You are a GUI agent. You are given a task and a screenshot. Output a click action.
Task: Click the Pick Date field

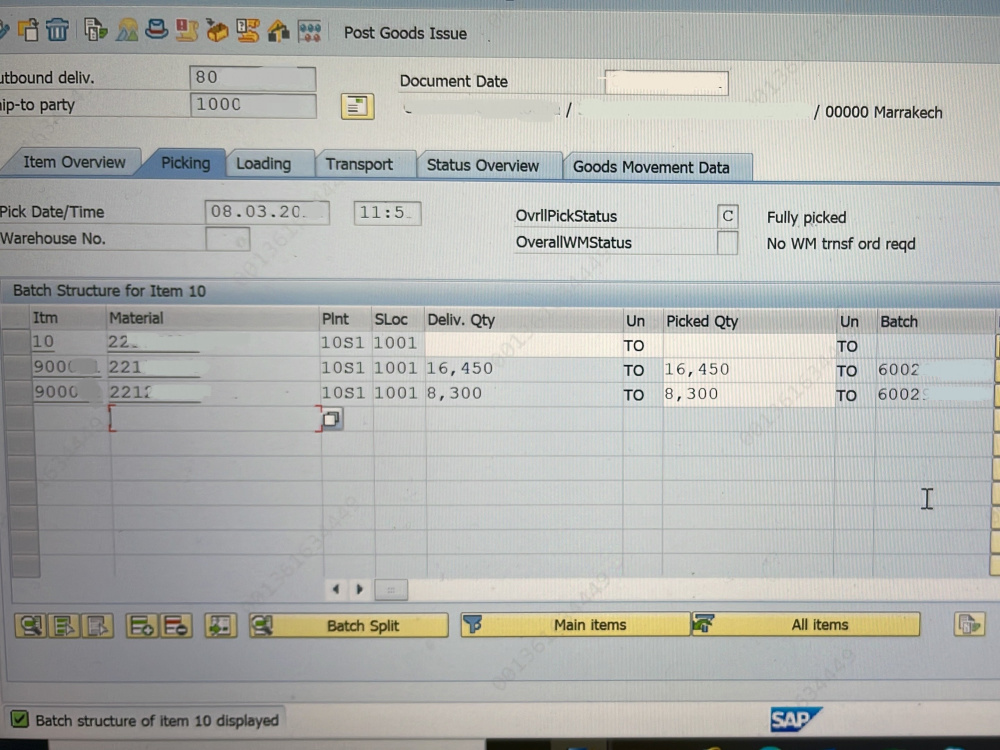click(267, 212)
